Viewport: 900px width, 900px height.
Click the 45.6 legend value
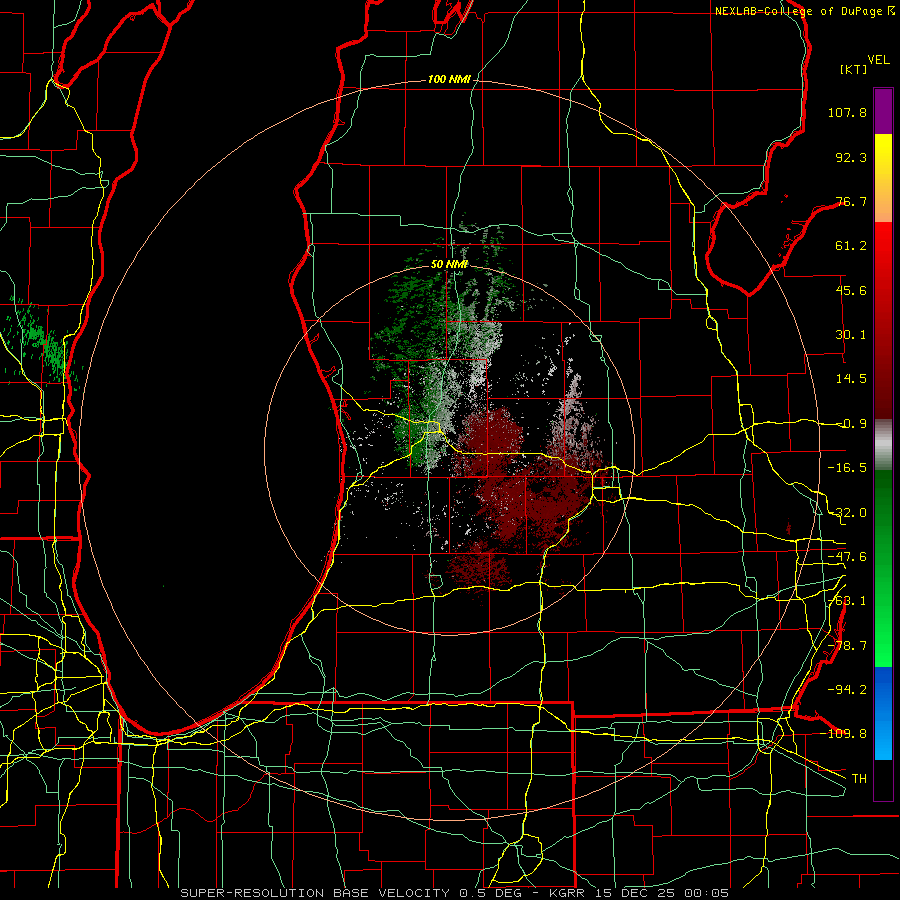point(851,290)
